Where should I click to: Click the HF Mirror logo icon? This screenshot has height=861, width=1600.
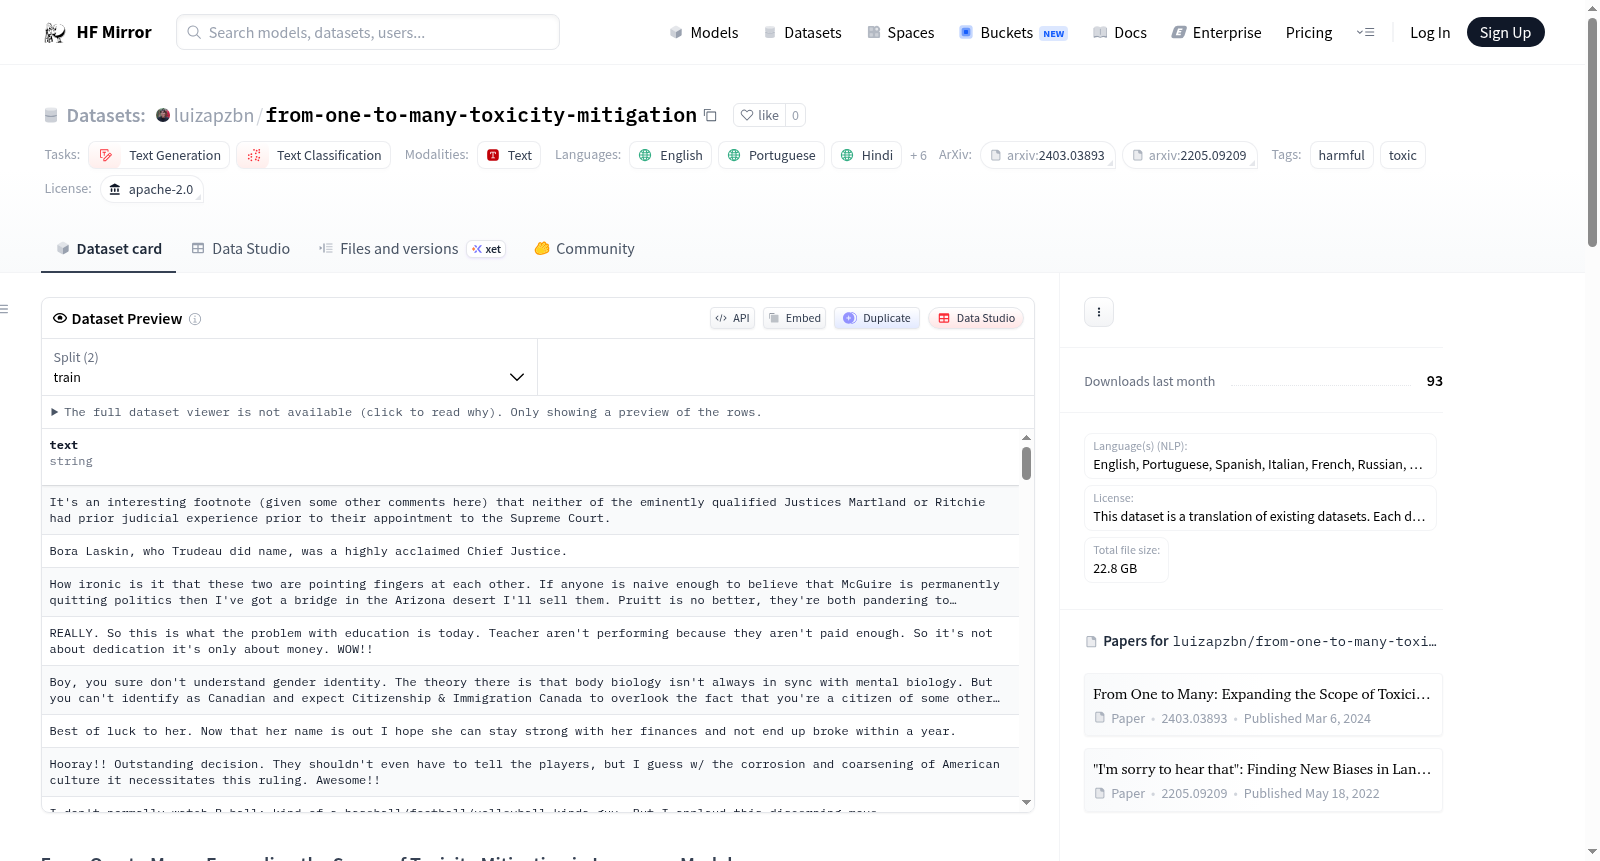55,33
